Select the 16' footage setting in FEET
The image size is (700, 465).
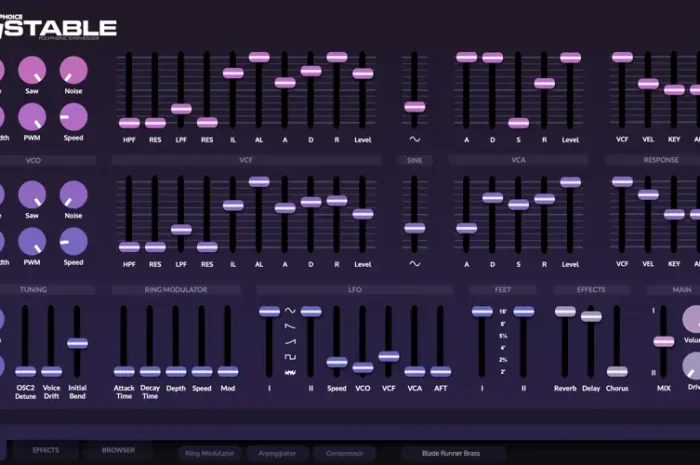[502, 312]
